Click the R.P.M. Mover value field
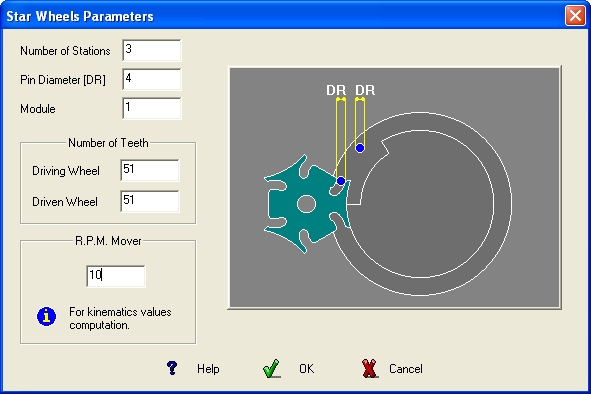Image resolution: width=591 pixels, height=394 pixels. click(x=116, y=276)
